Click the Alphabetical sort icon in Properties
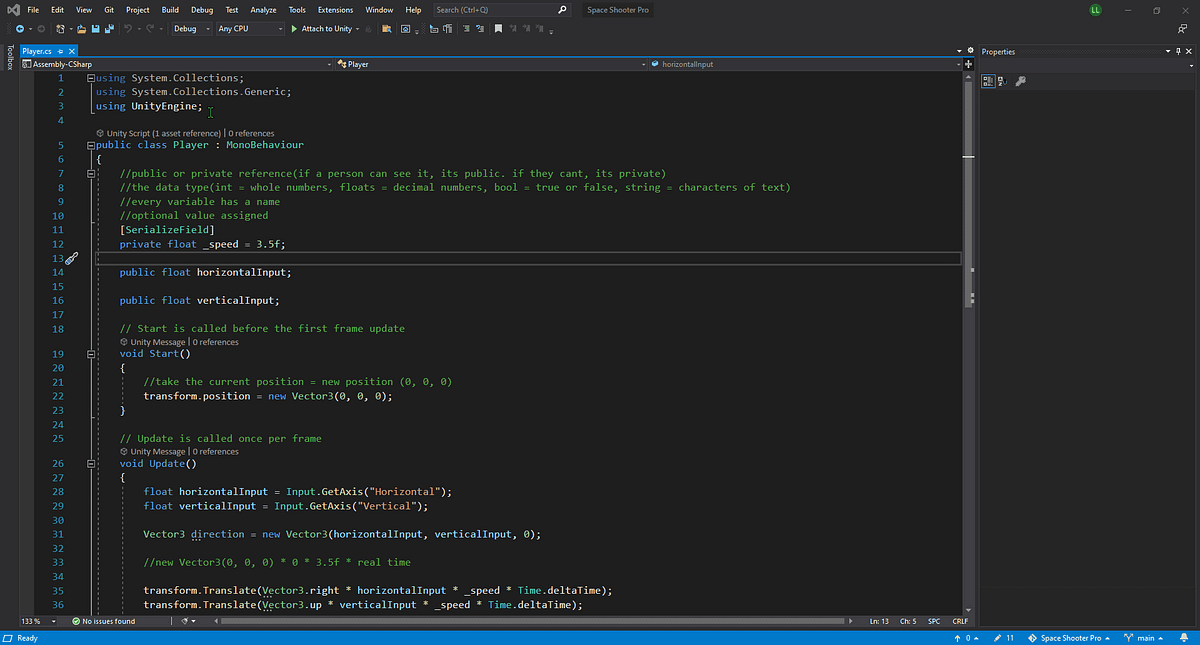This screenshot has width=1200, height=645. tap(1001, 82)
